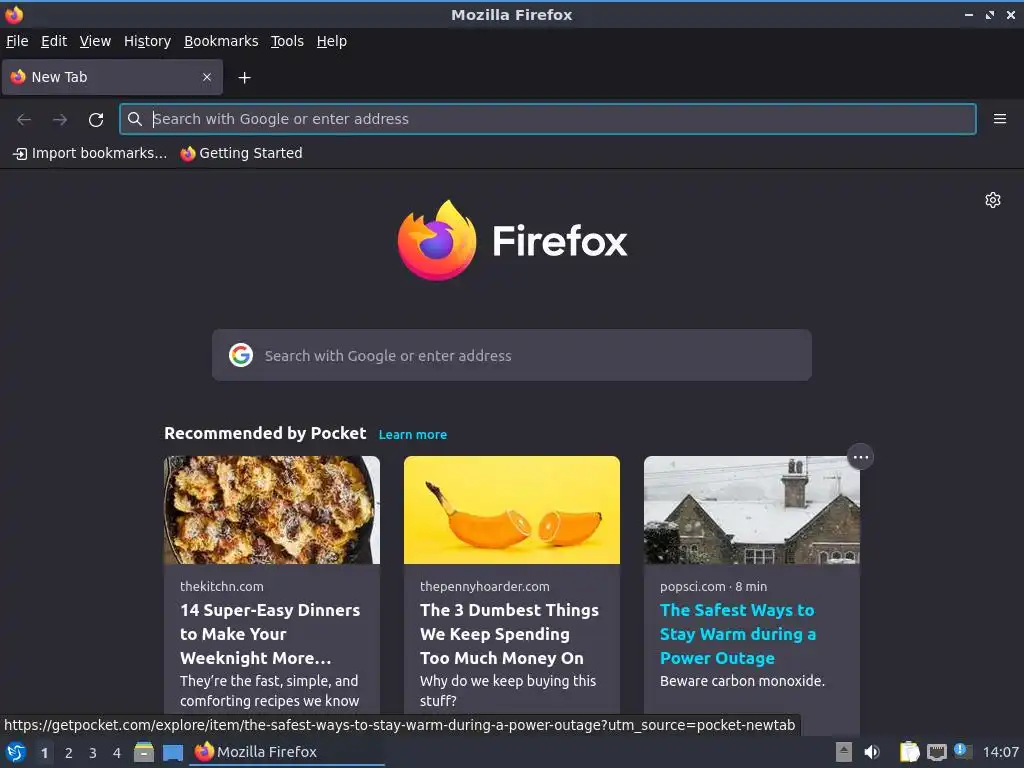The image size is (1024, 768).
Task: Click the popsci.com · 8 min label
Action: (713, 586)
